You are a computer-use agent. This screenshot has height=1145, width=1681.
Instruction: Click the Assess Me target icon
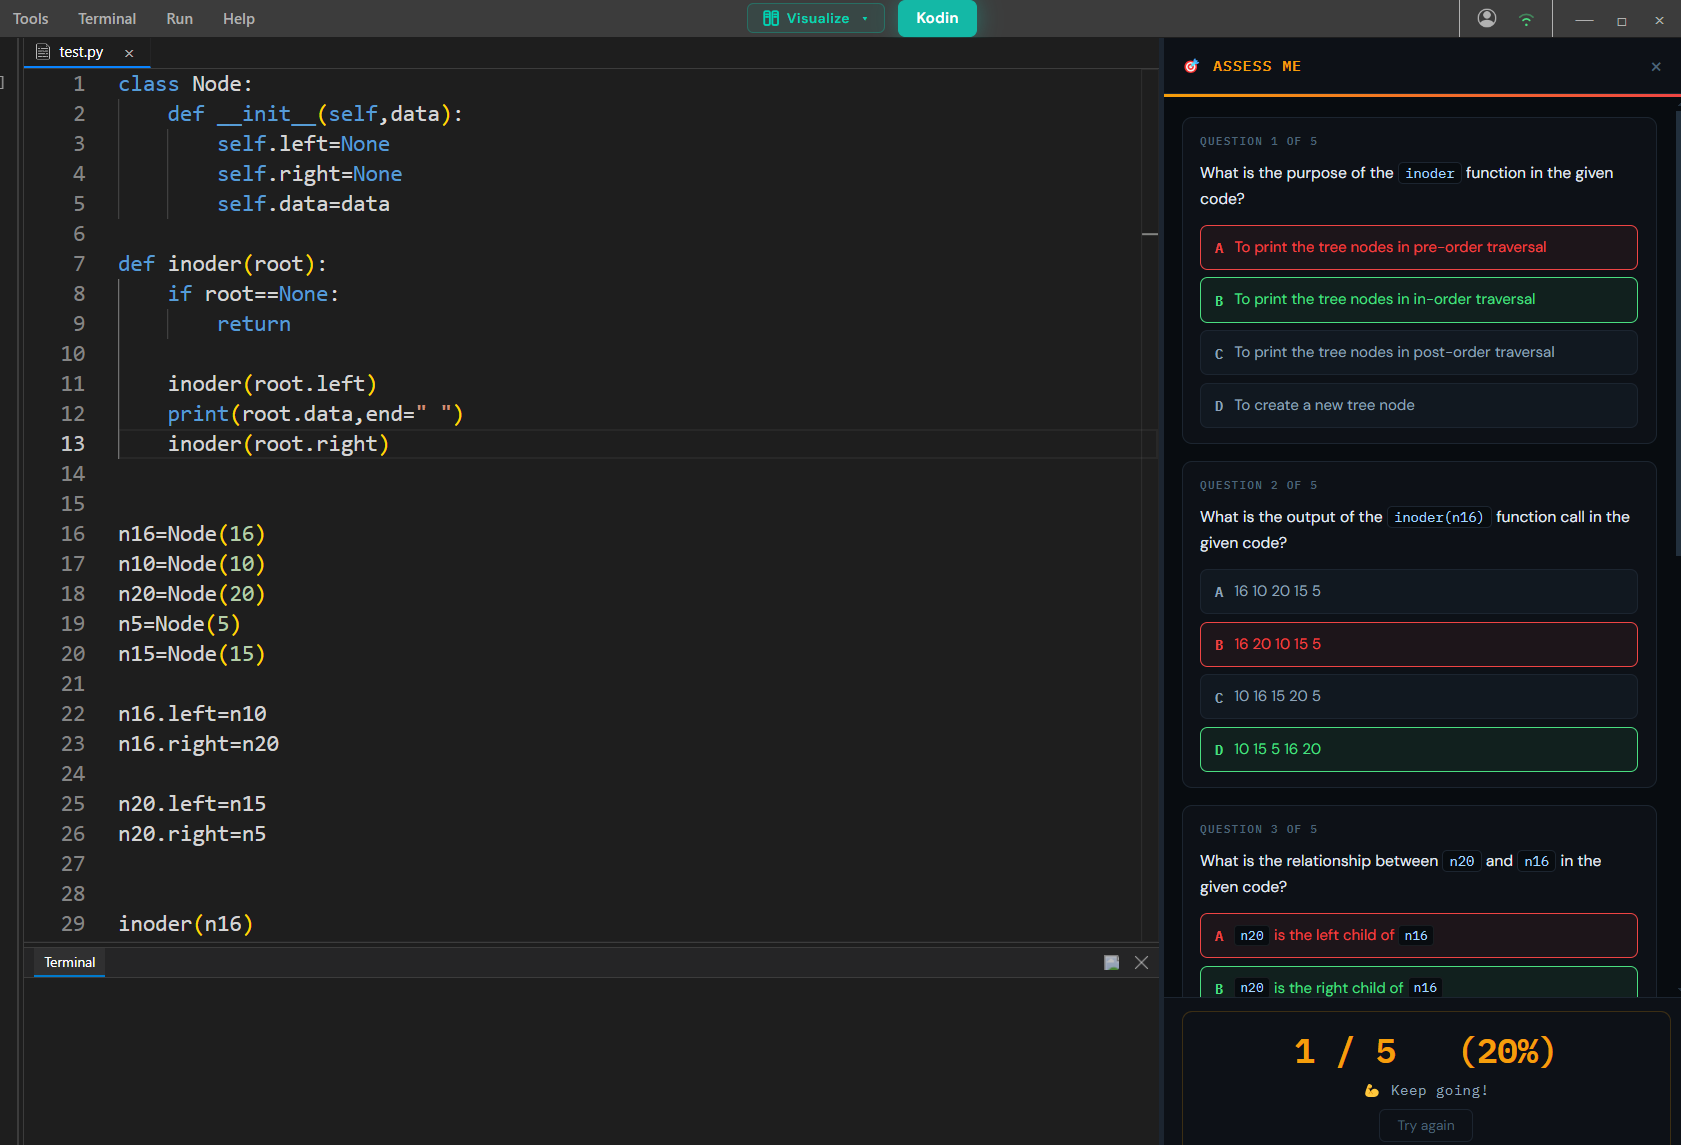(x=1191, y=66)
